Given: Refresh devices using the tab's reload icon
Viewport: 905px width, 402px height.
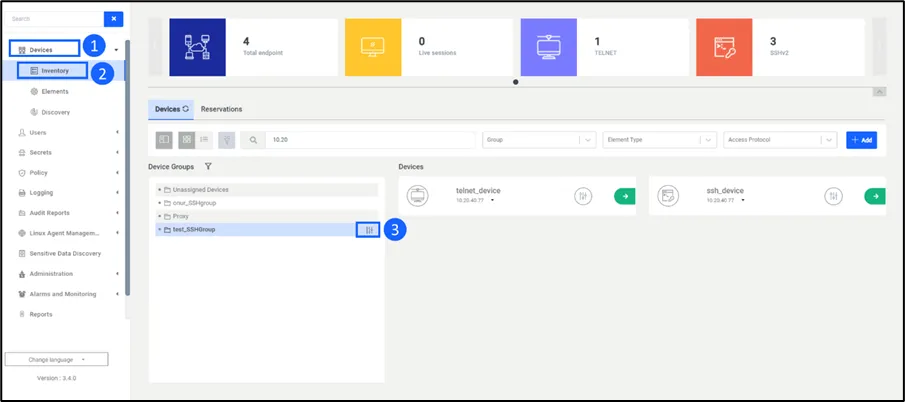Looking at the screenshot, I should coord(185,109).
